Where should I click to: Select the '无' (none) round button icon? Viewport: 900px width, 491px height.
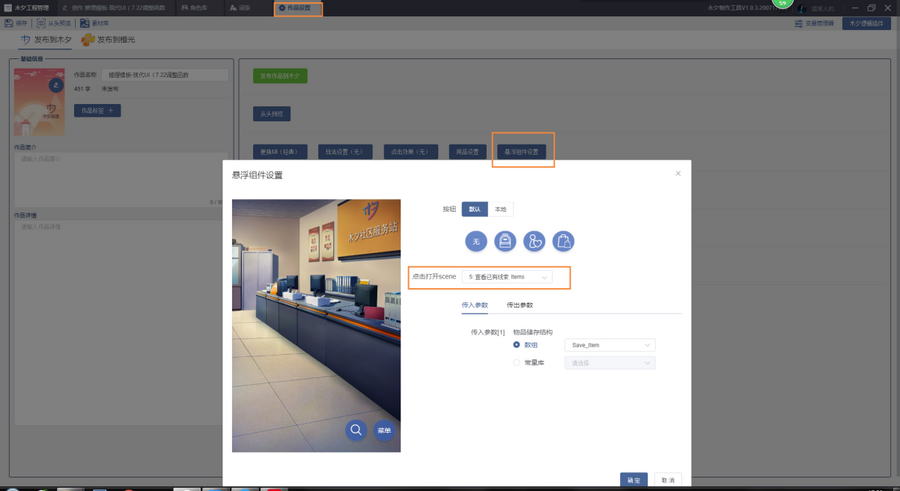click(x=476, y=241)
